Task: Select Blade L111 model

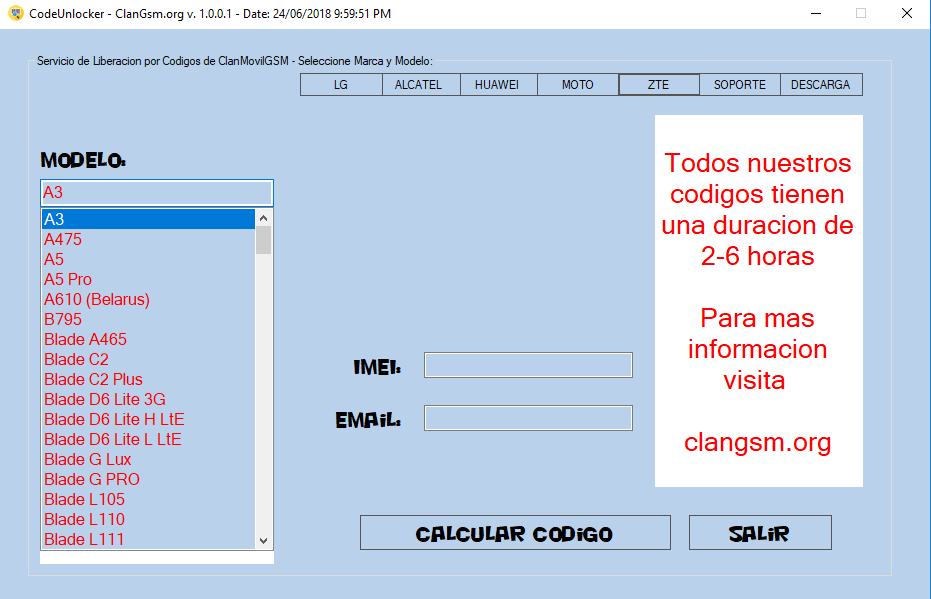Action: [x=148, y=539]
